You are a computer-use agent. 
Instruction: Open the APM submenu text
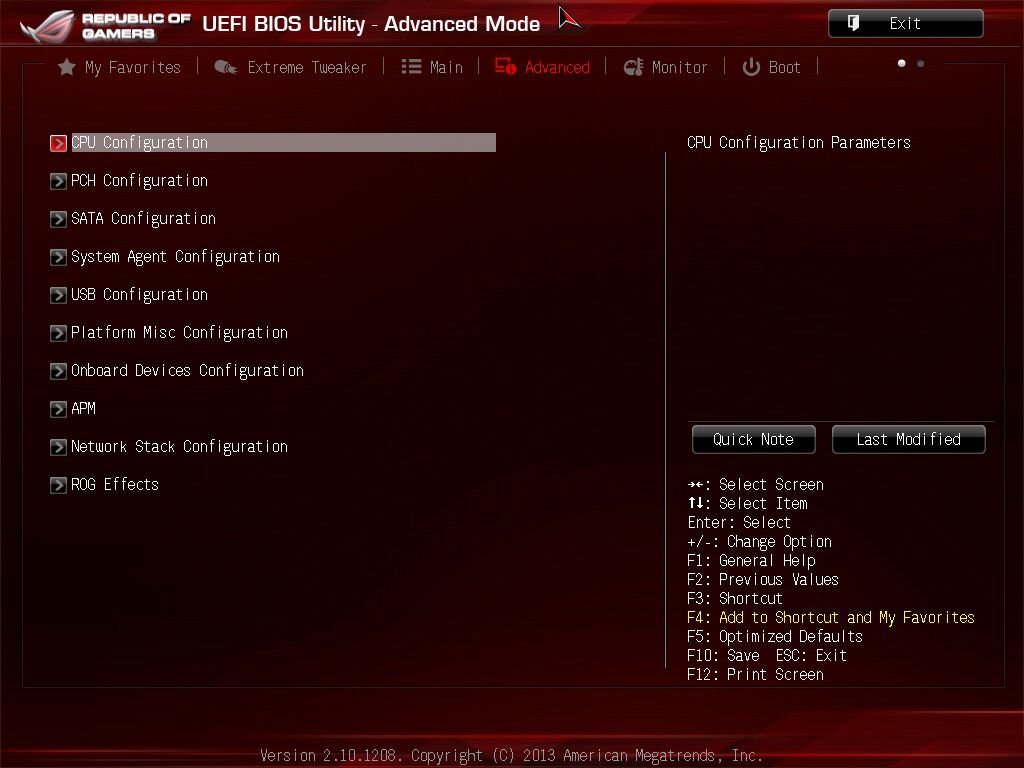(x=83, y=408)
